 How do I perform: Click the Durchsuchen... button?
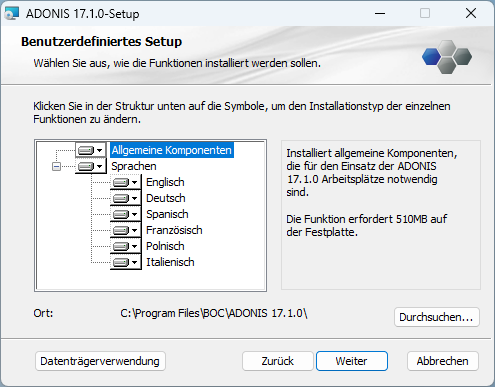437,317
